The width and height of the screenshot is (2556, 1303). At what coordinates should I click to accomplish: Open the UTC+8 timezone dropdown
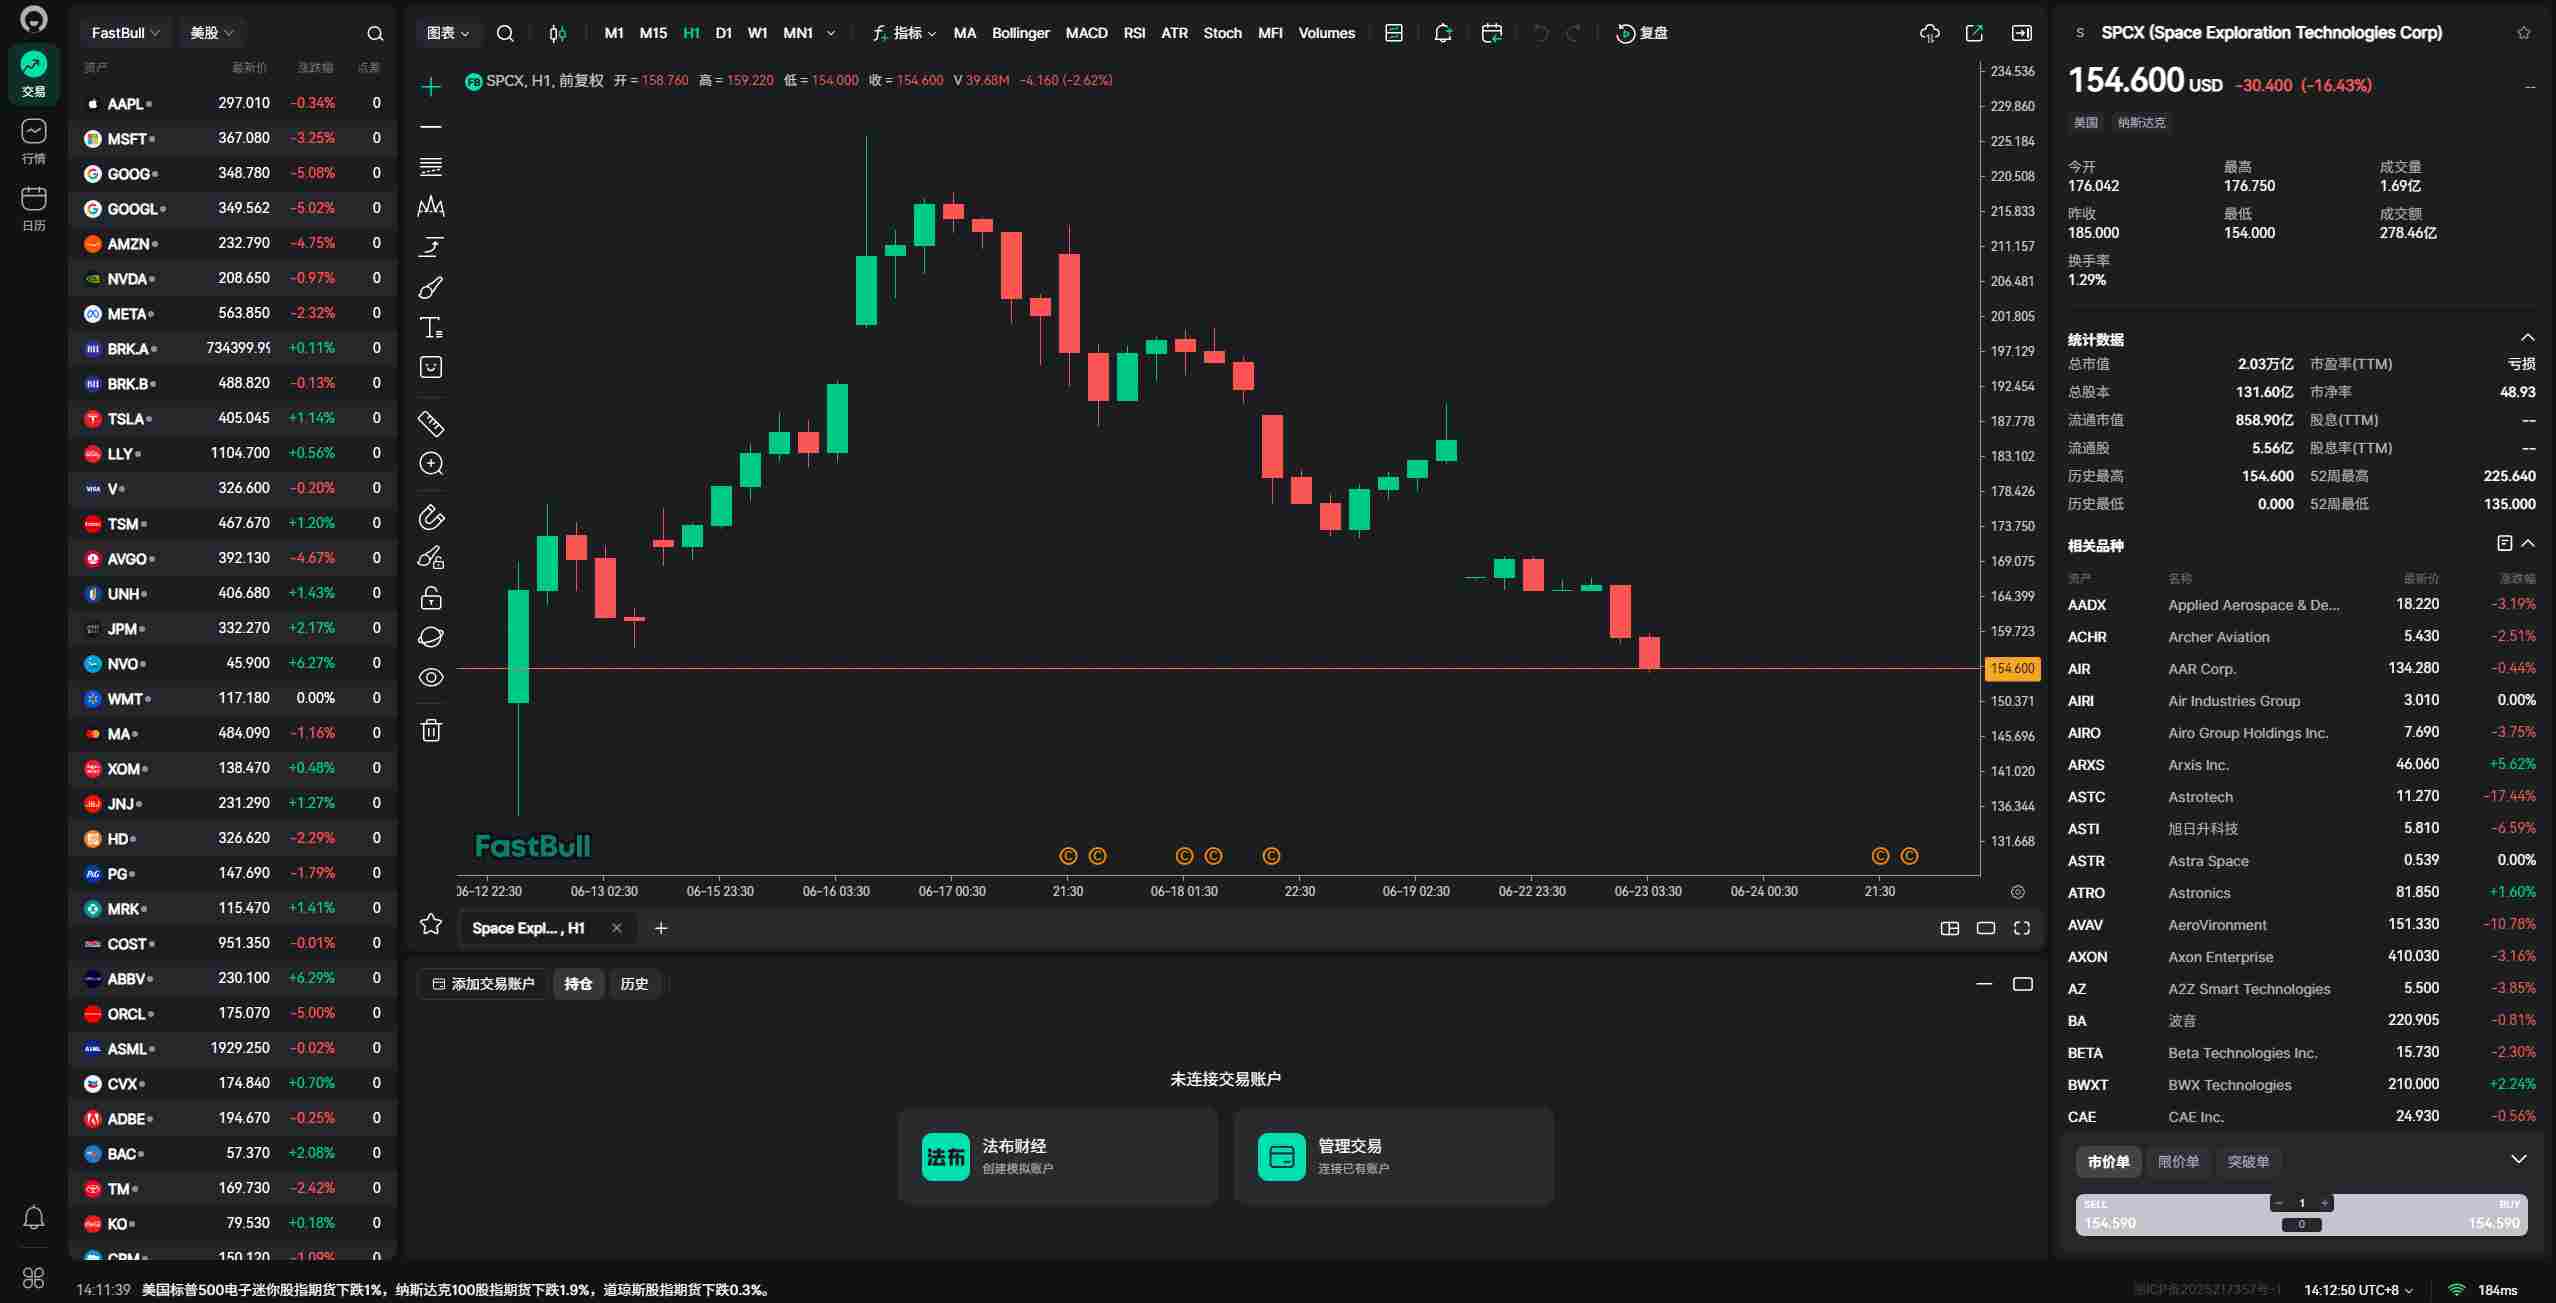pyautogui.click(x=2359, y=1290)
